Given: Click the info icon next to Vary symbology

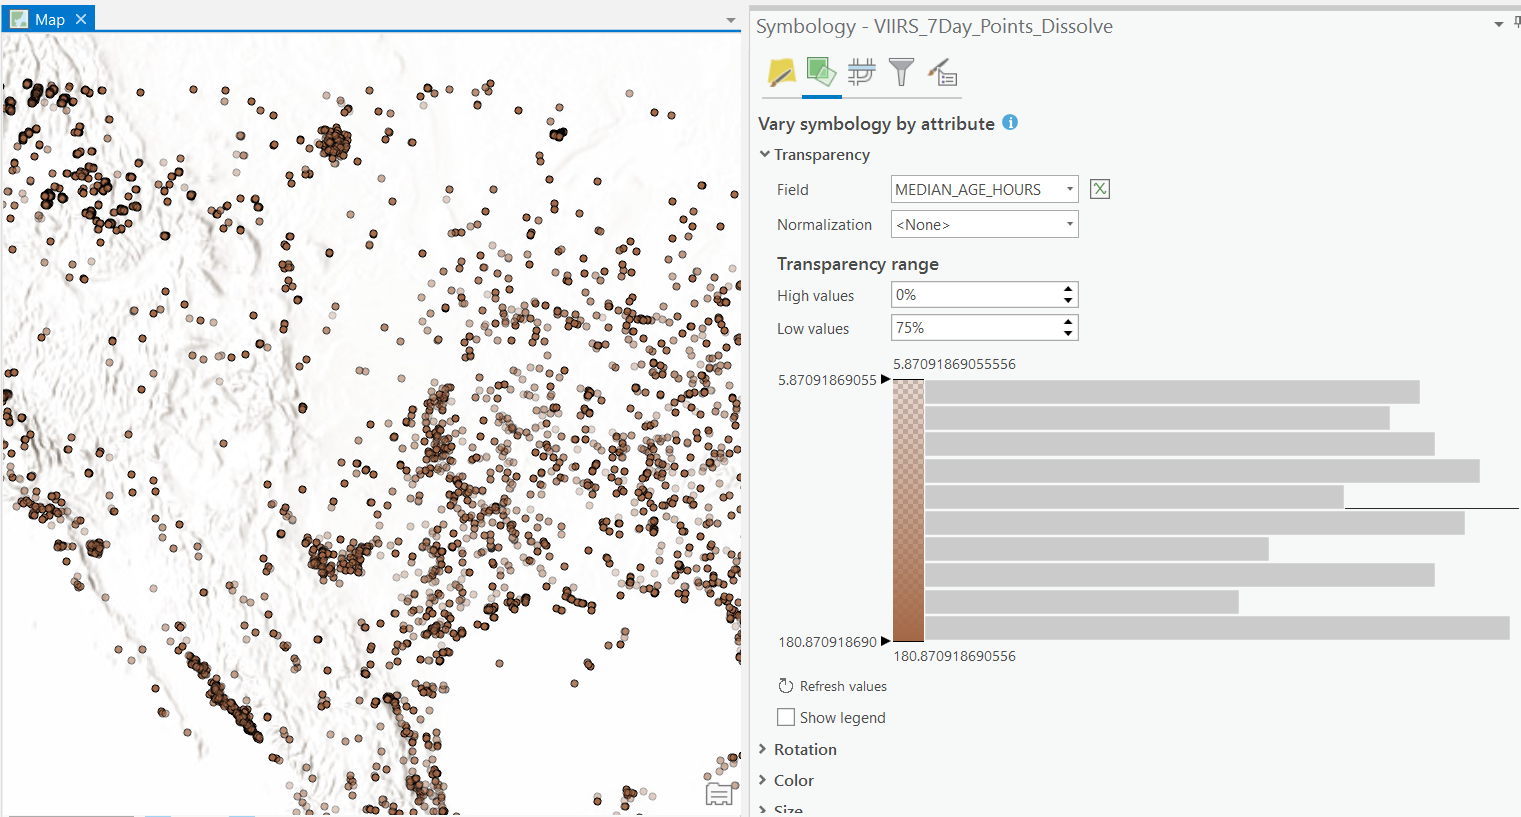Looking at the screenshot, I should click(x=1010, y=122).
